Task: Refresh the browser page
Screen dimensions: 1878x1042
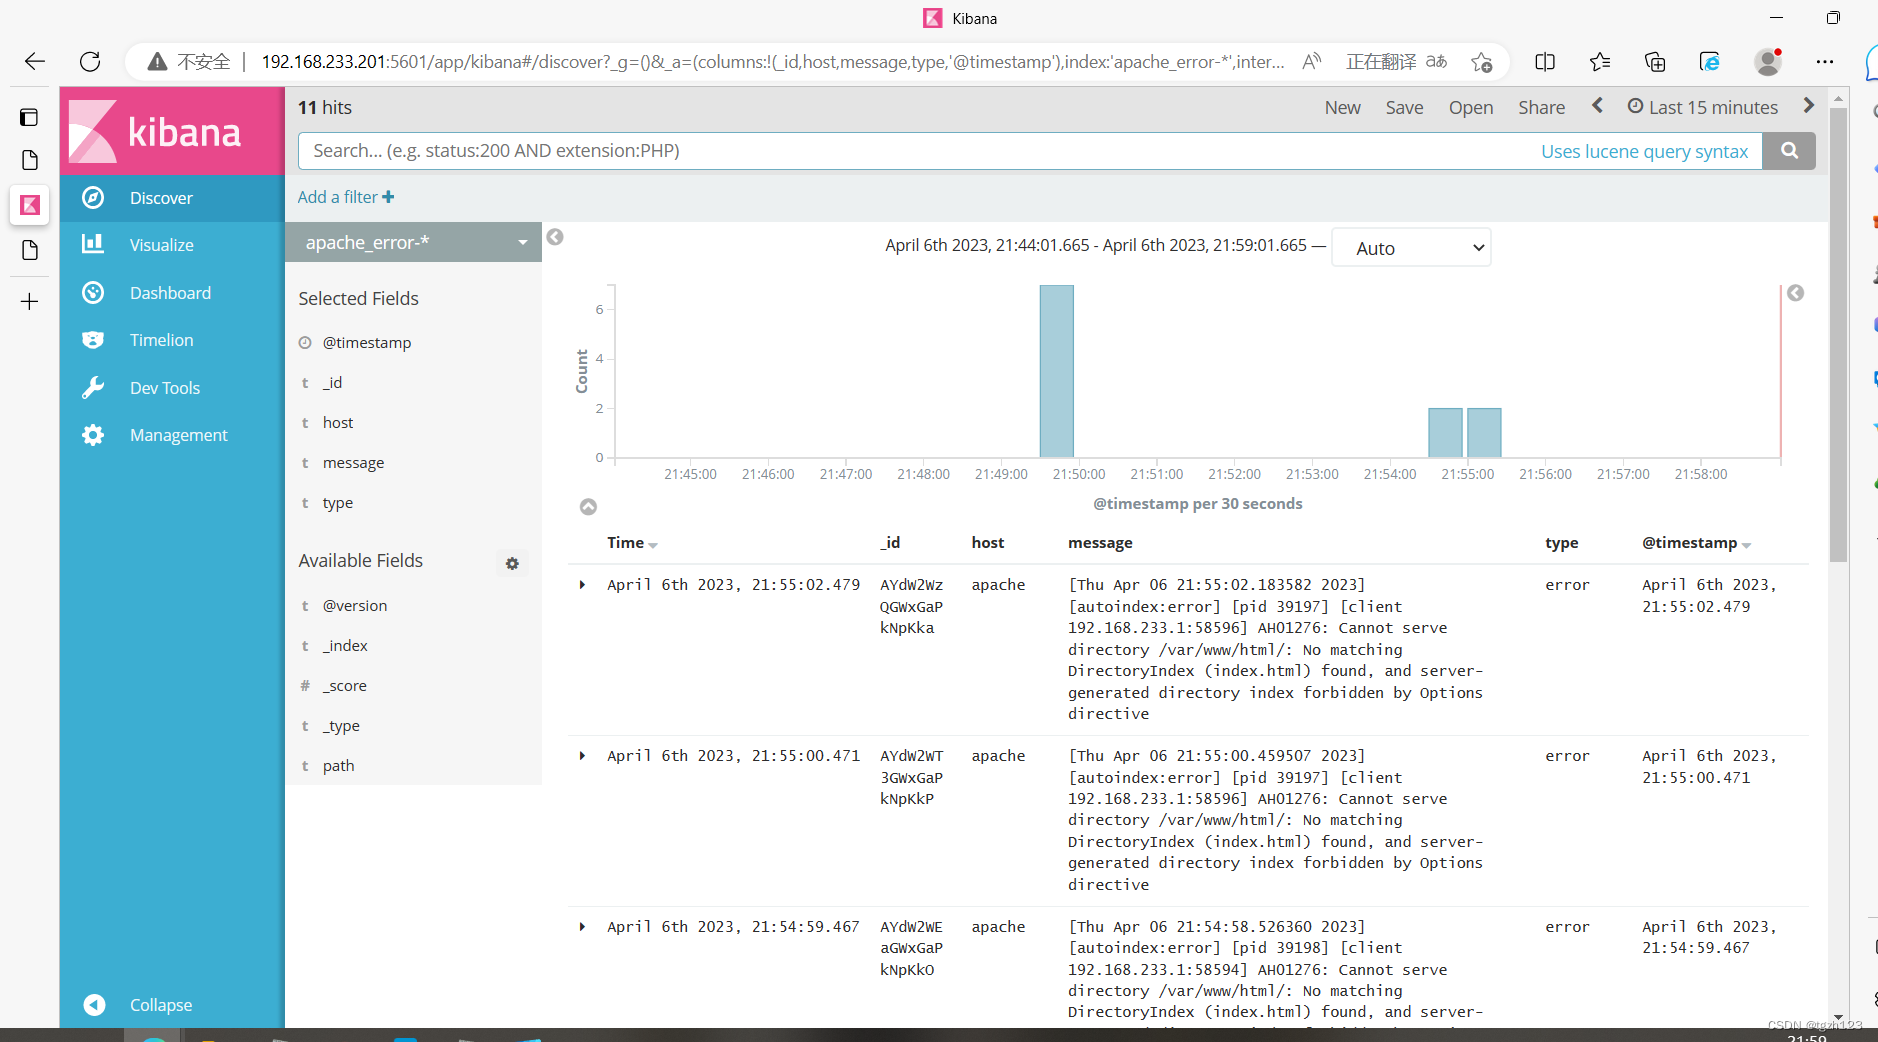Action: point(90,62)
